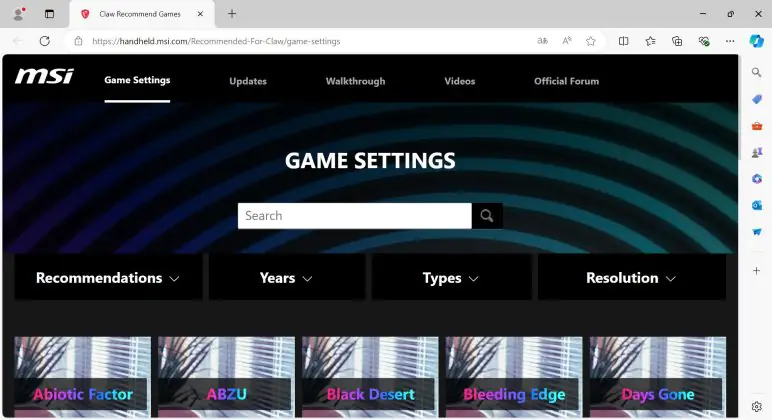Expand the Resolution filter dropdown
Screen dimensions: 772x420
click(632, 278)
